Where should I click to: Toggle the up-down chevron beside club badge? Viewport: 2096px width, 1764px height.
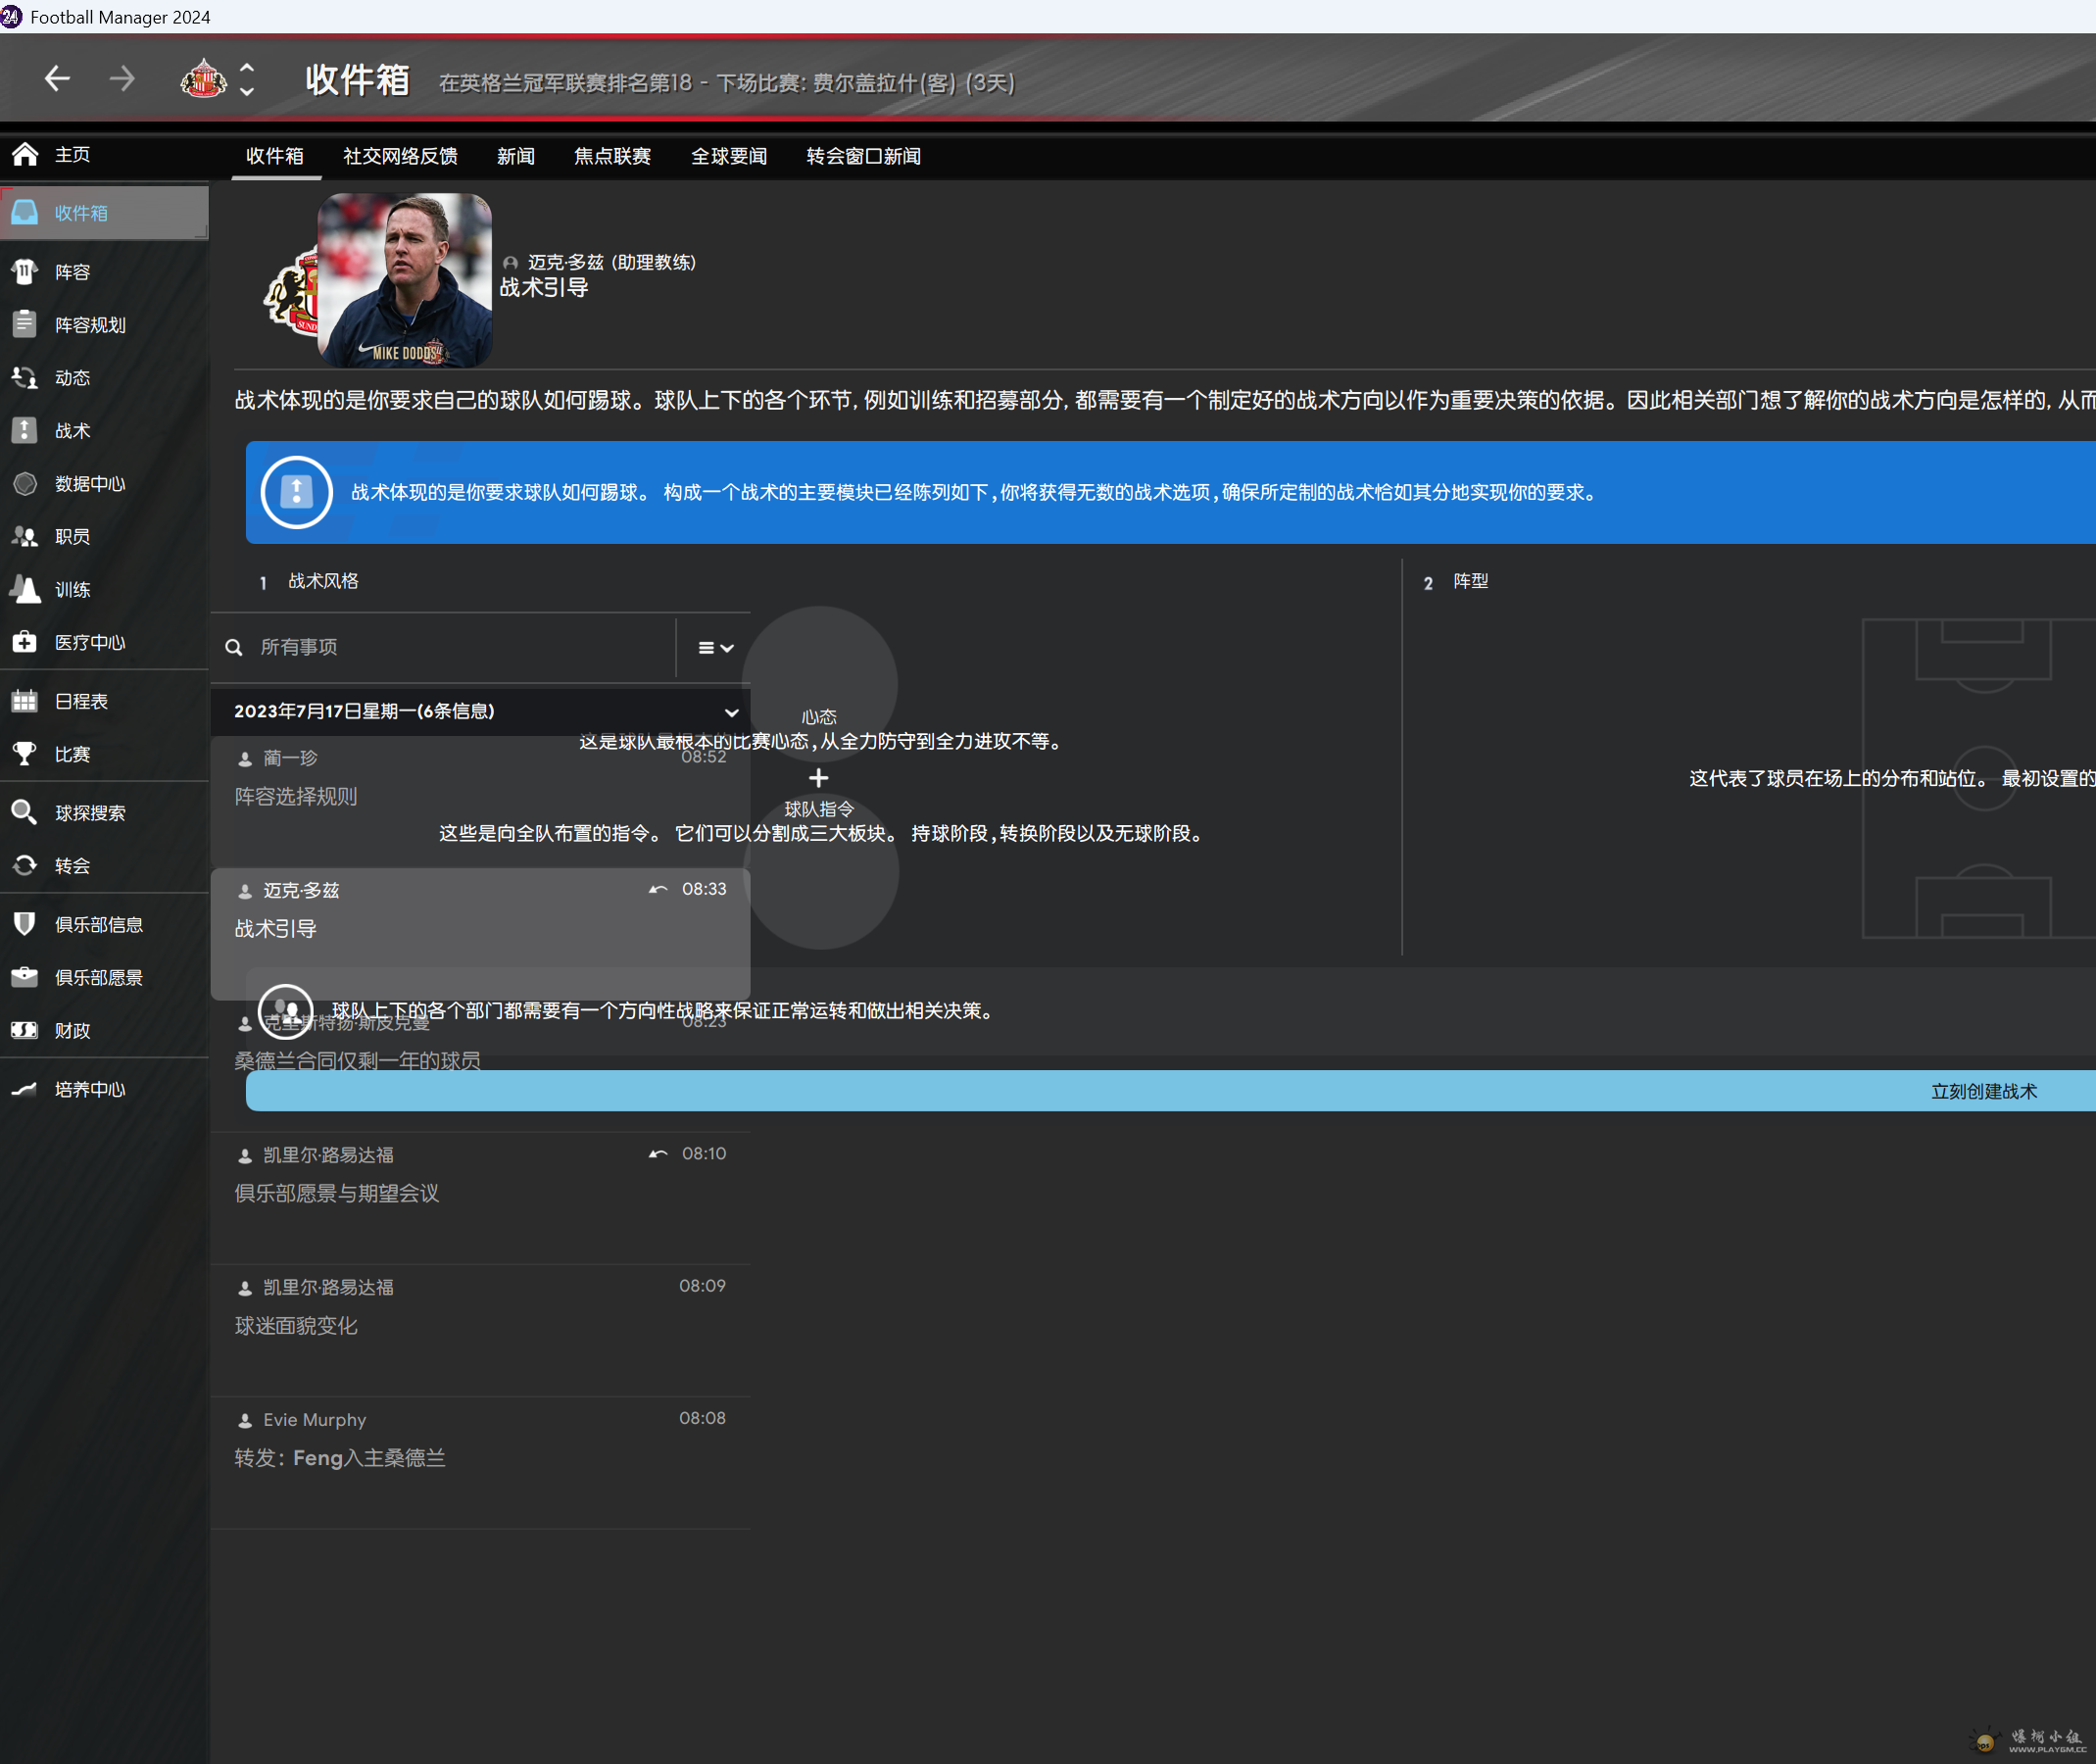click(247, 79)
